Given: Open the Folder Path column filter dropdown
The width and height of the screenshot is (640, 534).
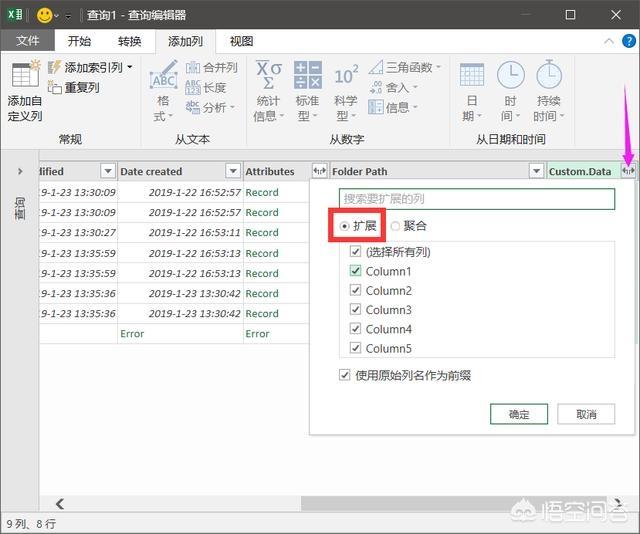Looking at the screenshot, I should click(537, 171).
